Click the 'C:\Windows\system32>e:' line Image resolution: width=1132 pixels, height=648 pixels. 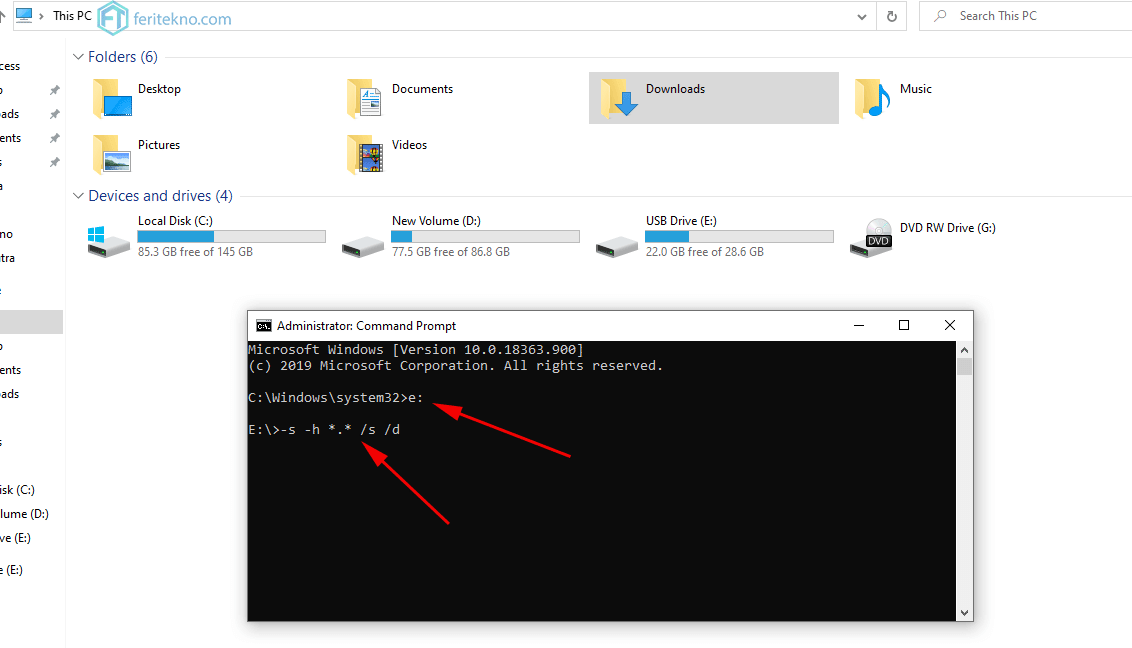pyautogui.click(x=336, y=398)
